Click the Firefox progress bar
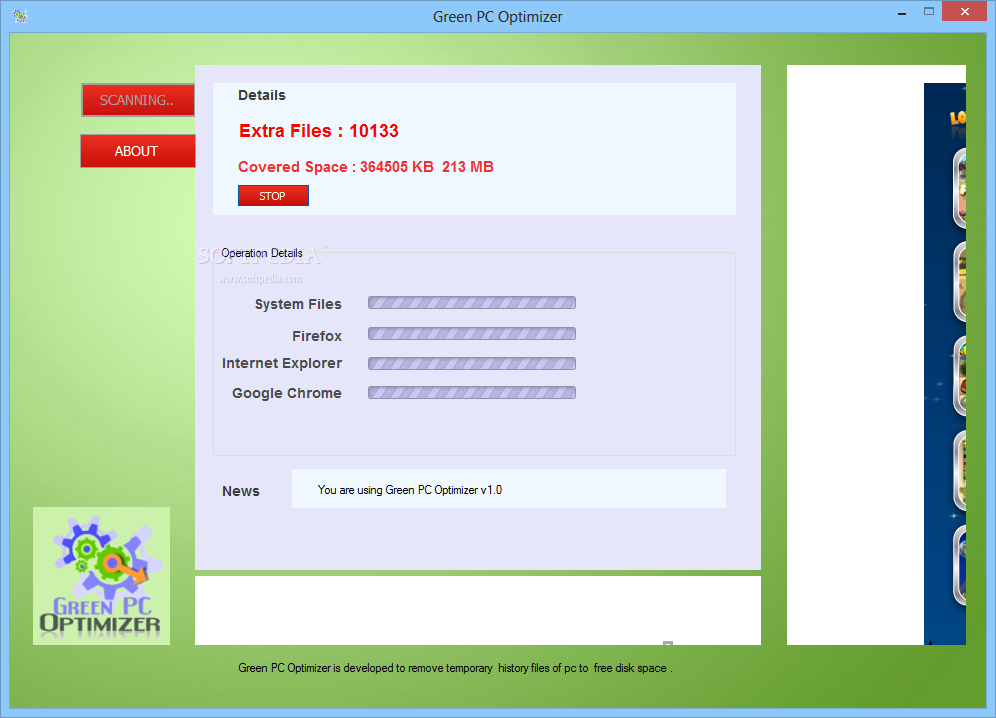 pyautogui.click(x=472, y=334)
